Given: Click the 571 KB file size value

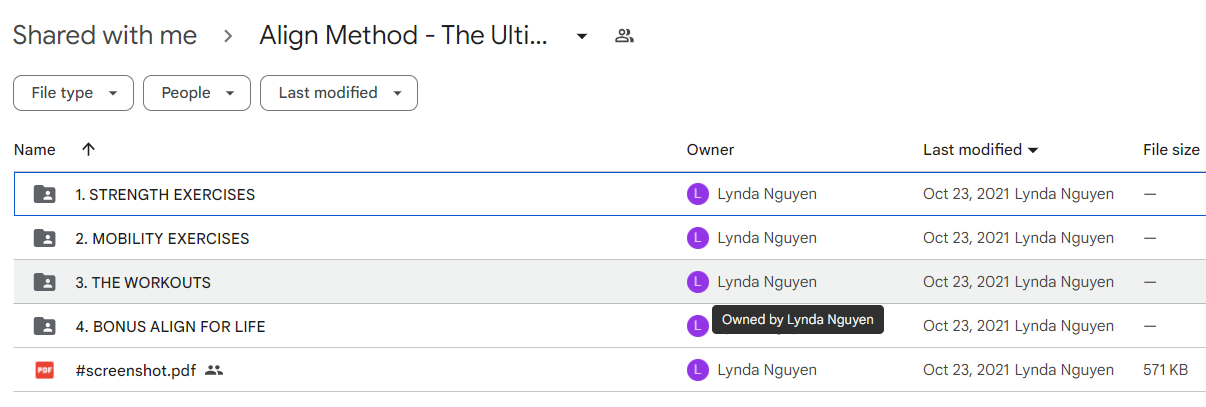Looking at the screenshot, I should coord(1165,370).
